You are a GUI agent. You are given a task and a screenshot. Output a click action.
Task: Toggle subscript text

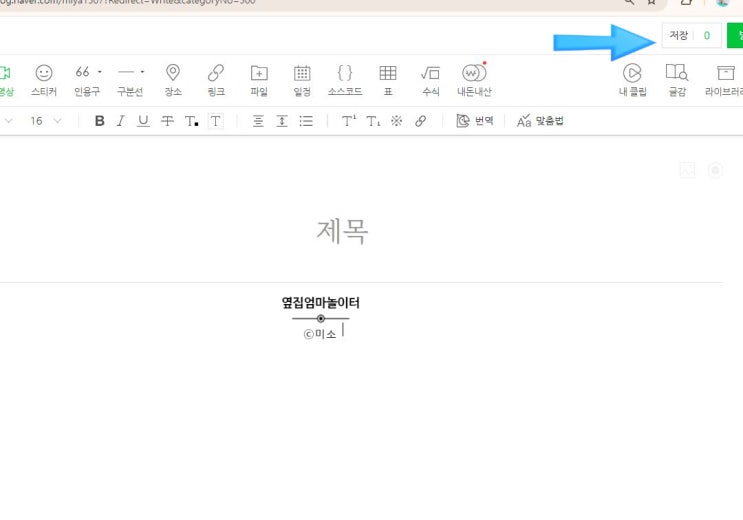point(373,121)
